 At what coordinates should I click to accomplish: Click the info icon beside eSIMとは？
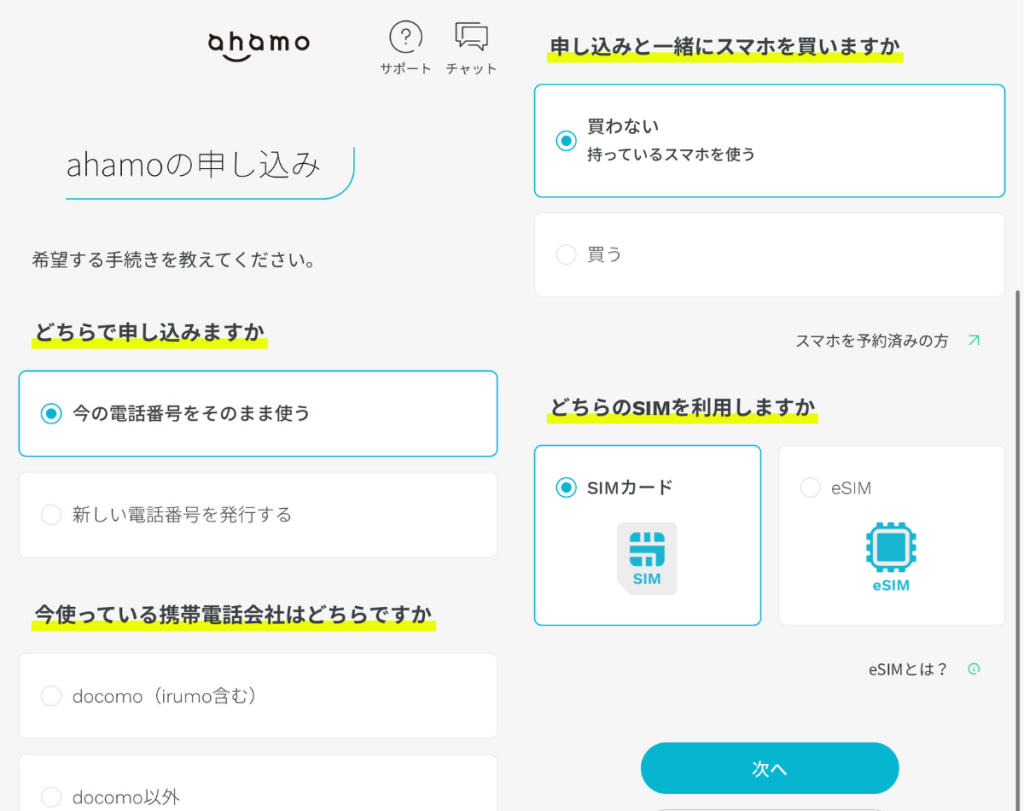[974, 669]
